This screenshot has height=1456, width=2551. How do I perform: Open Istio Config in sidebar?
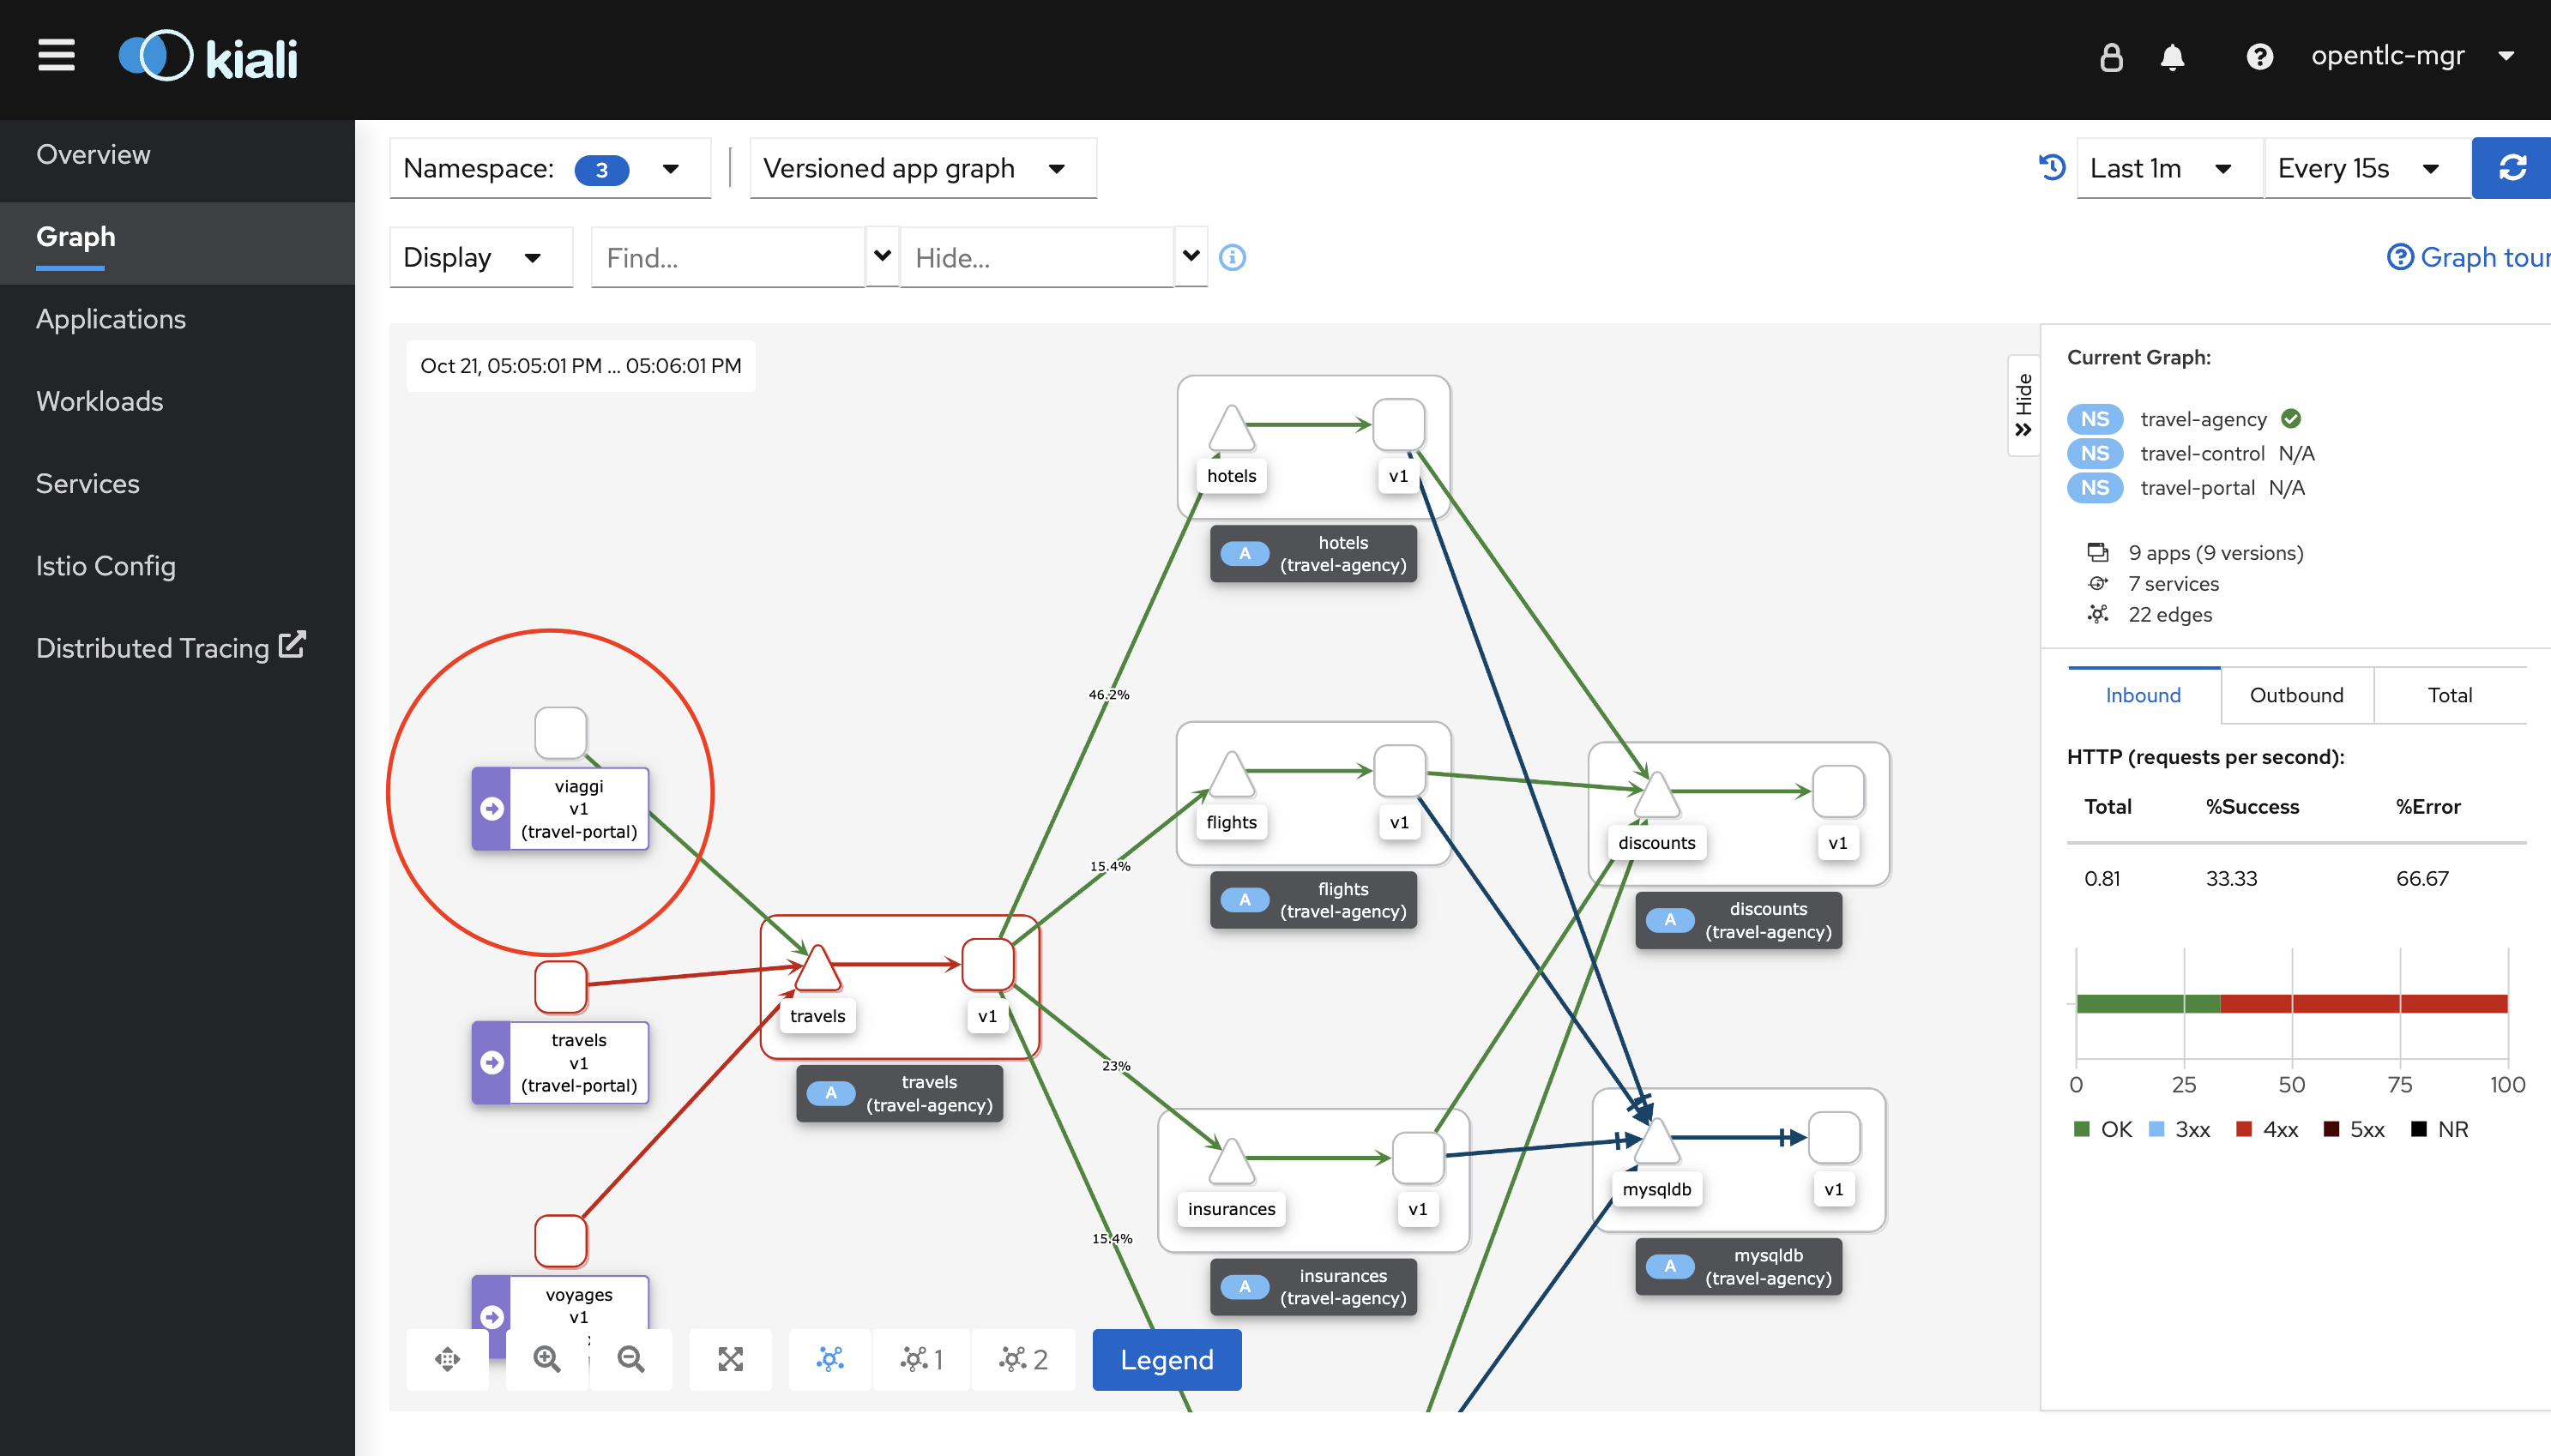tap(106, 566)
